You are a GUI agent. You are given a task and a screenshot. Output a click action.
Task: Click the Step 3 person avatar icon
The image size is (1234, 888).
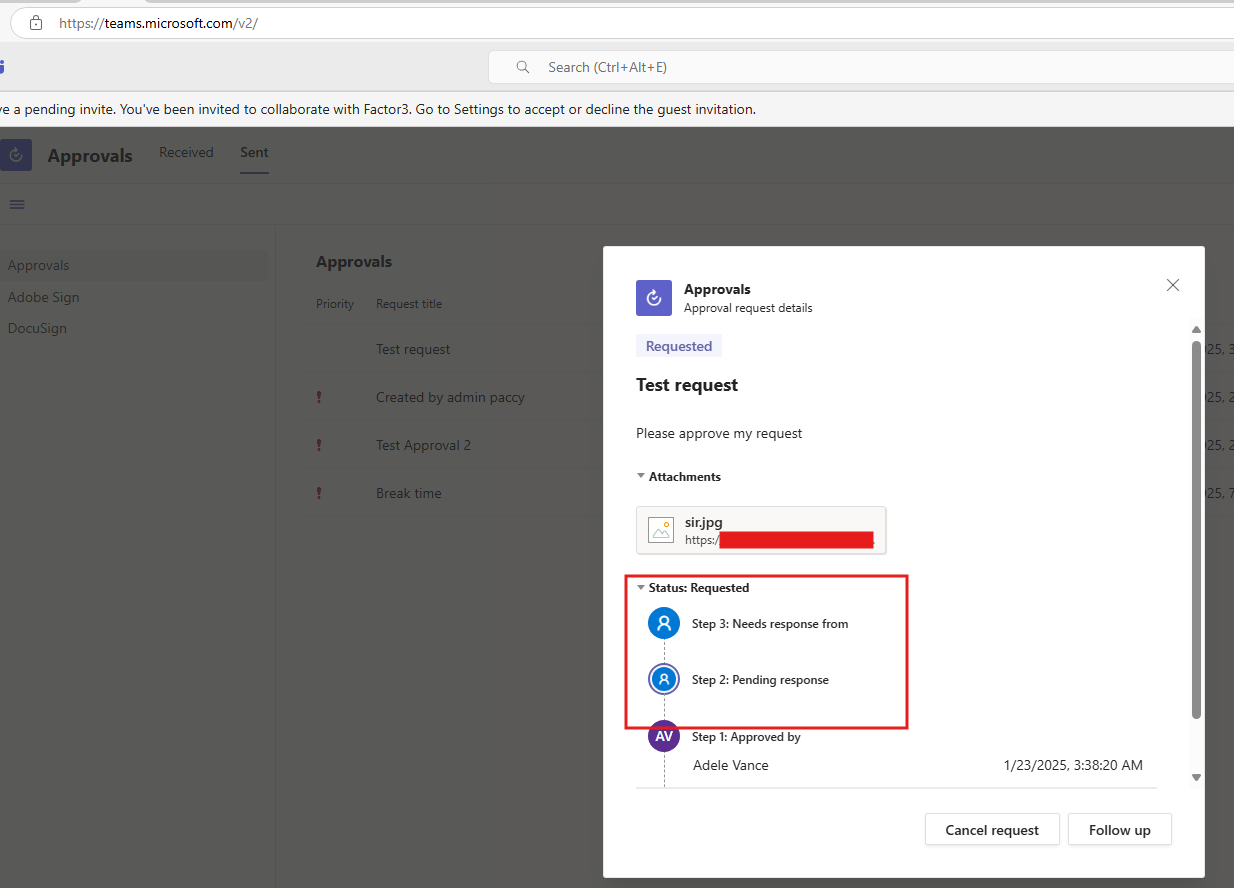[x=664, y=623]
